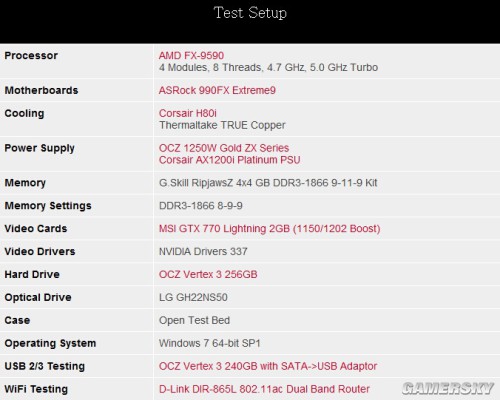
Task: Click the Motherboards row label
Action: [x=41, y=90]
